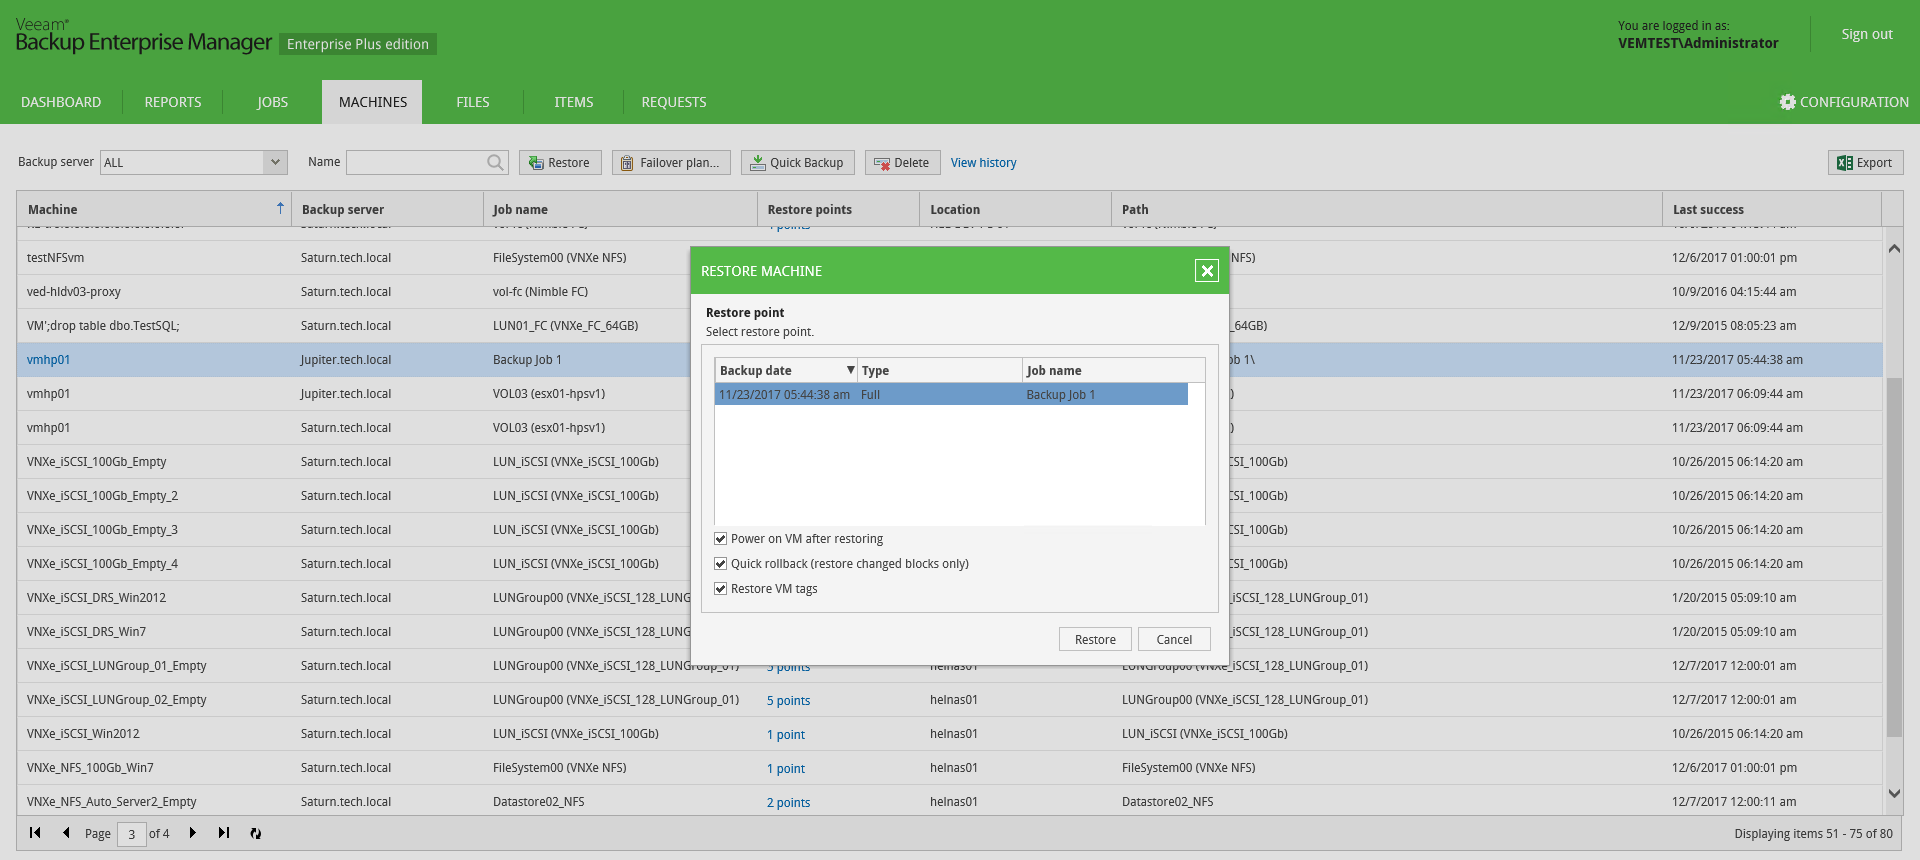The height and width of the screenshot is (860, 1920).
Task: Cancel the Restore Machine dialog
Action: pos(1174,639)
